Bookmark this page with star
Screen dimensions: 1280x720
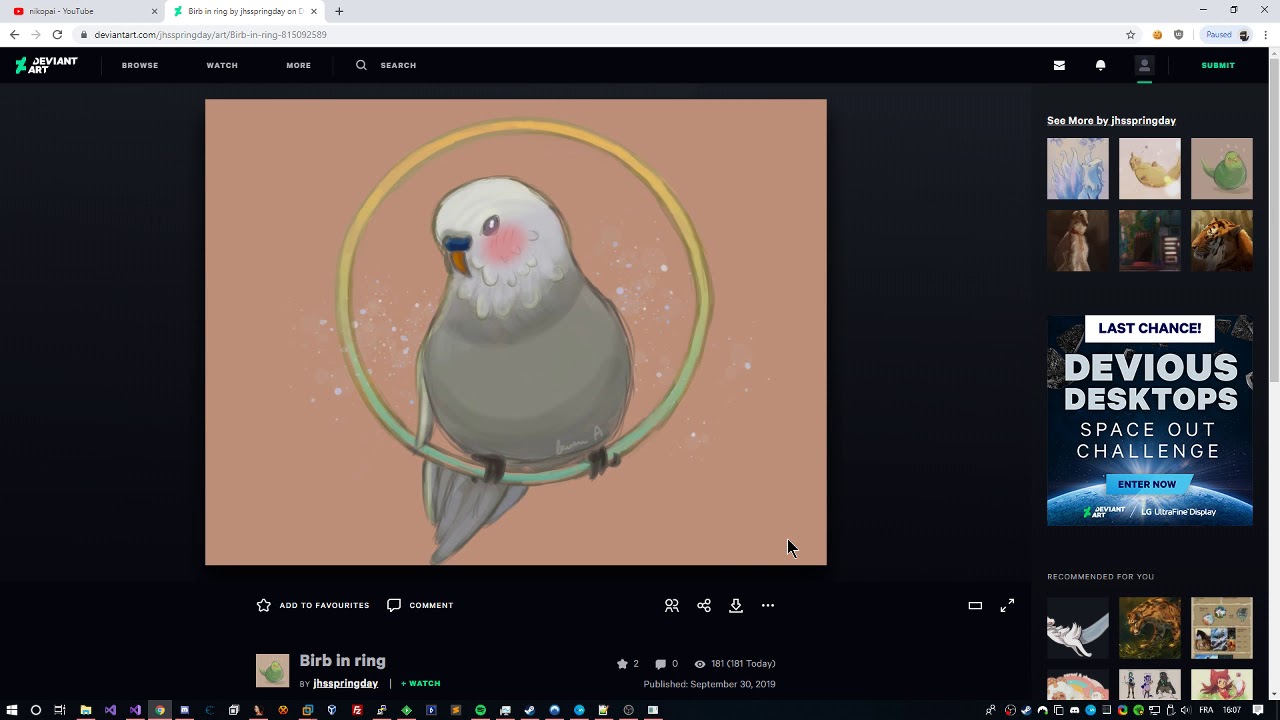point(1131,34)
